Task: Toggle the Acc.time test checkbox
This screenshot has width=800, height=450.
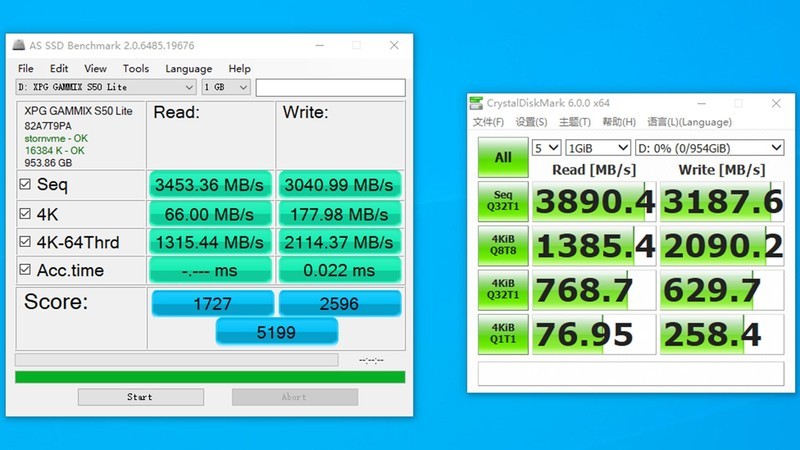Action: point(24,269)
